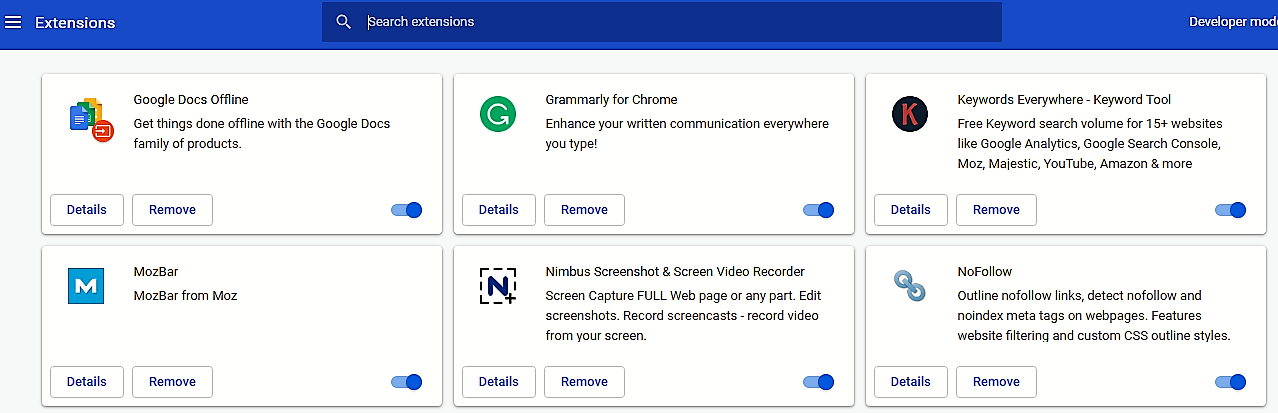
Task: Click the NoFollow chain link icon
Action: click(910, 288)
